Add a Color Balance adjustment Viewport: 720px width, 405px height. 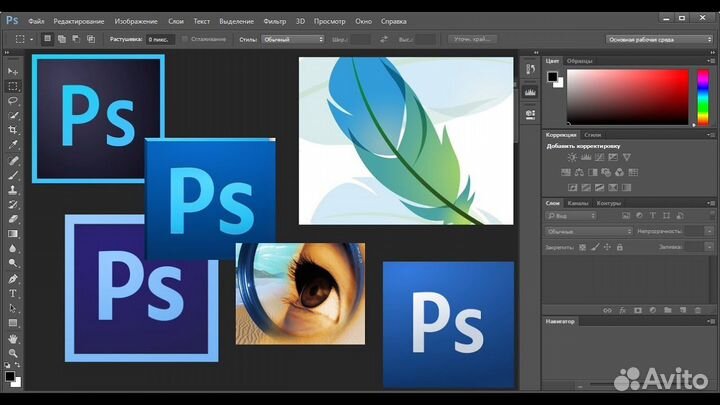tap(579, 172)
